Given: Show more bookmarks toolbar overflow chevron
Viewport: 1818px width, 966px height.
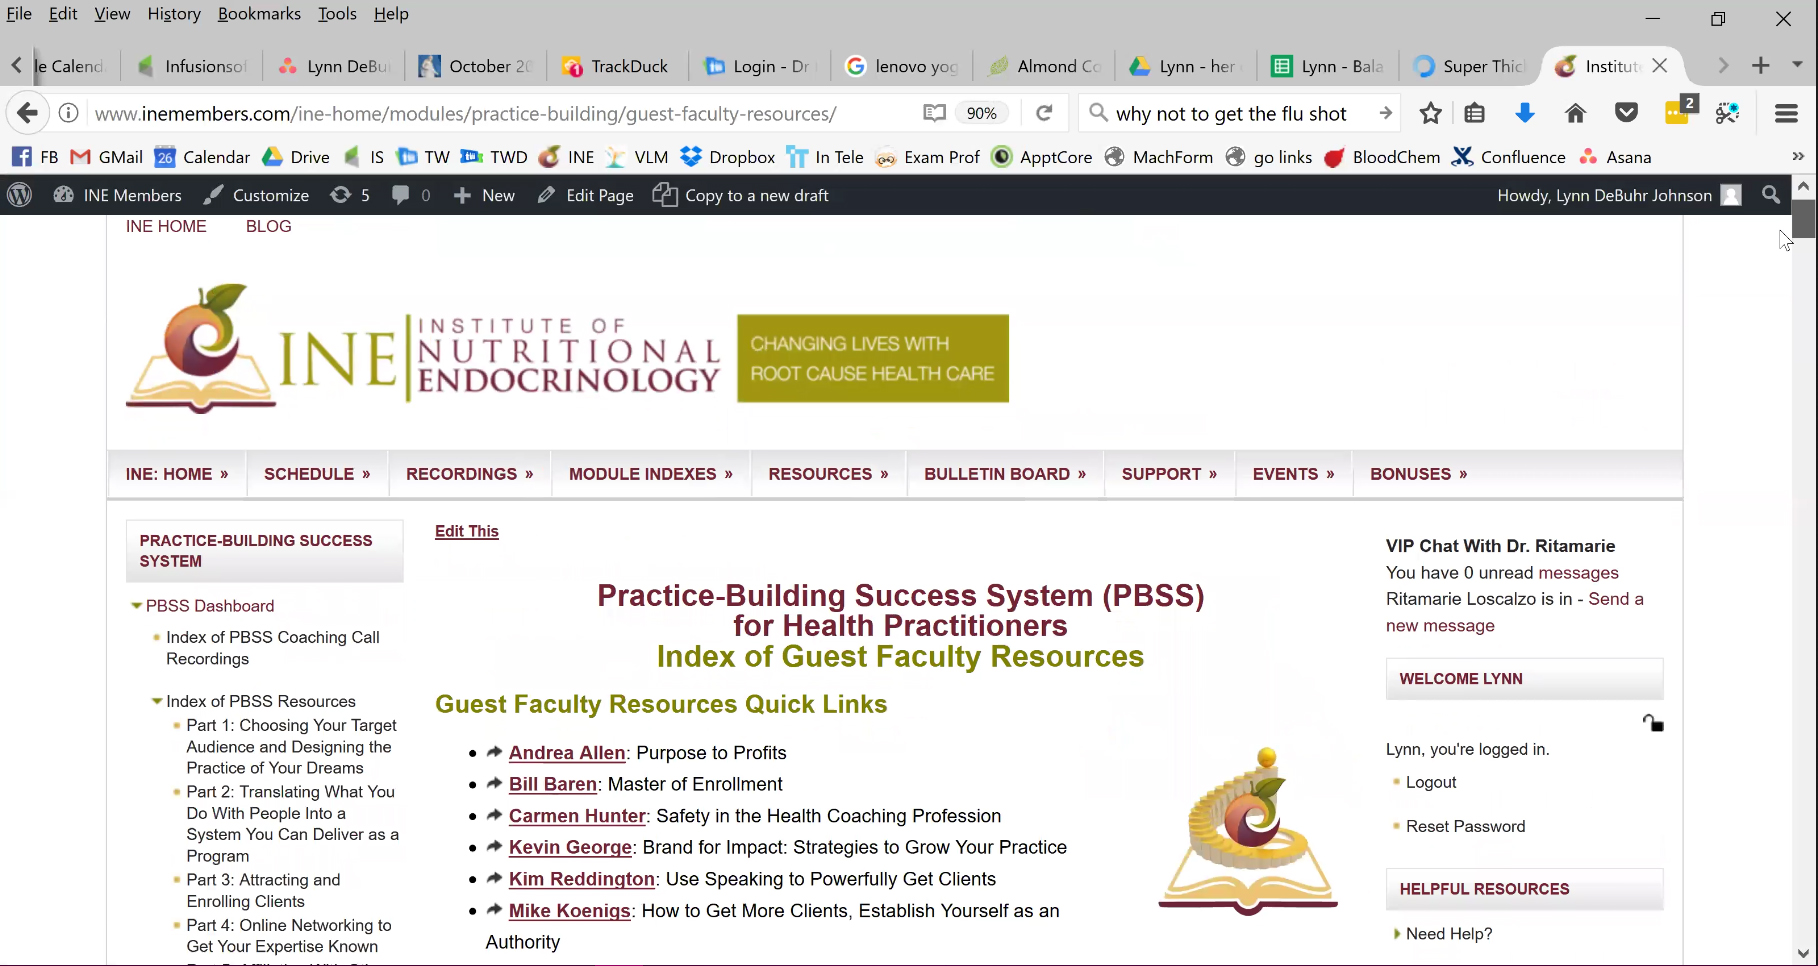Looking at the screenshot, I should click(x=1797, y=157).
